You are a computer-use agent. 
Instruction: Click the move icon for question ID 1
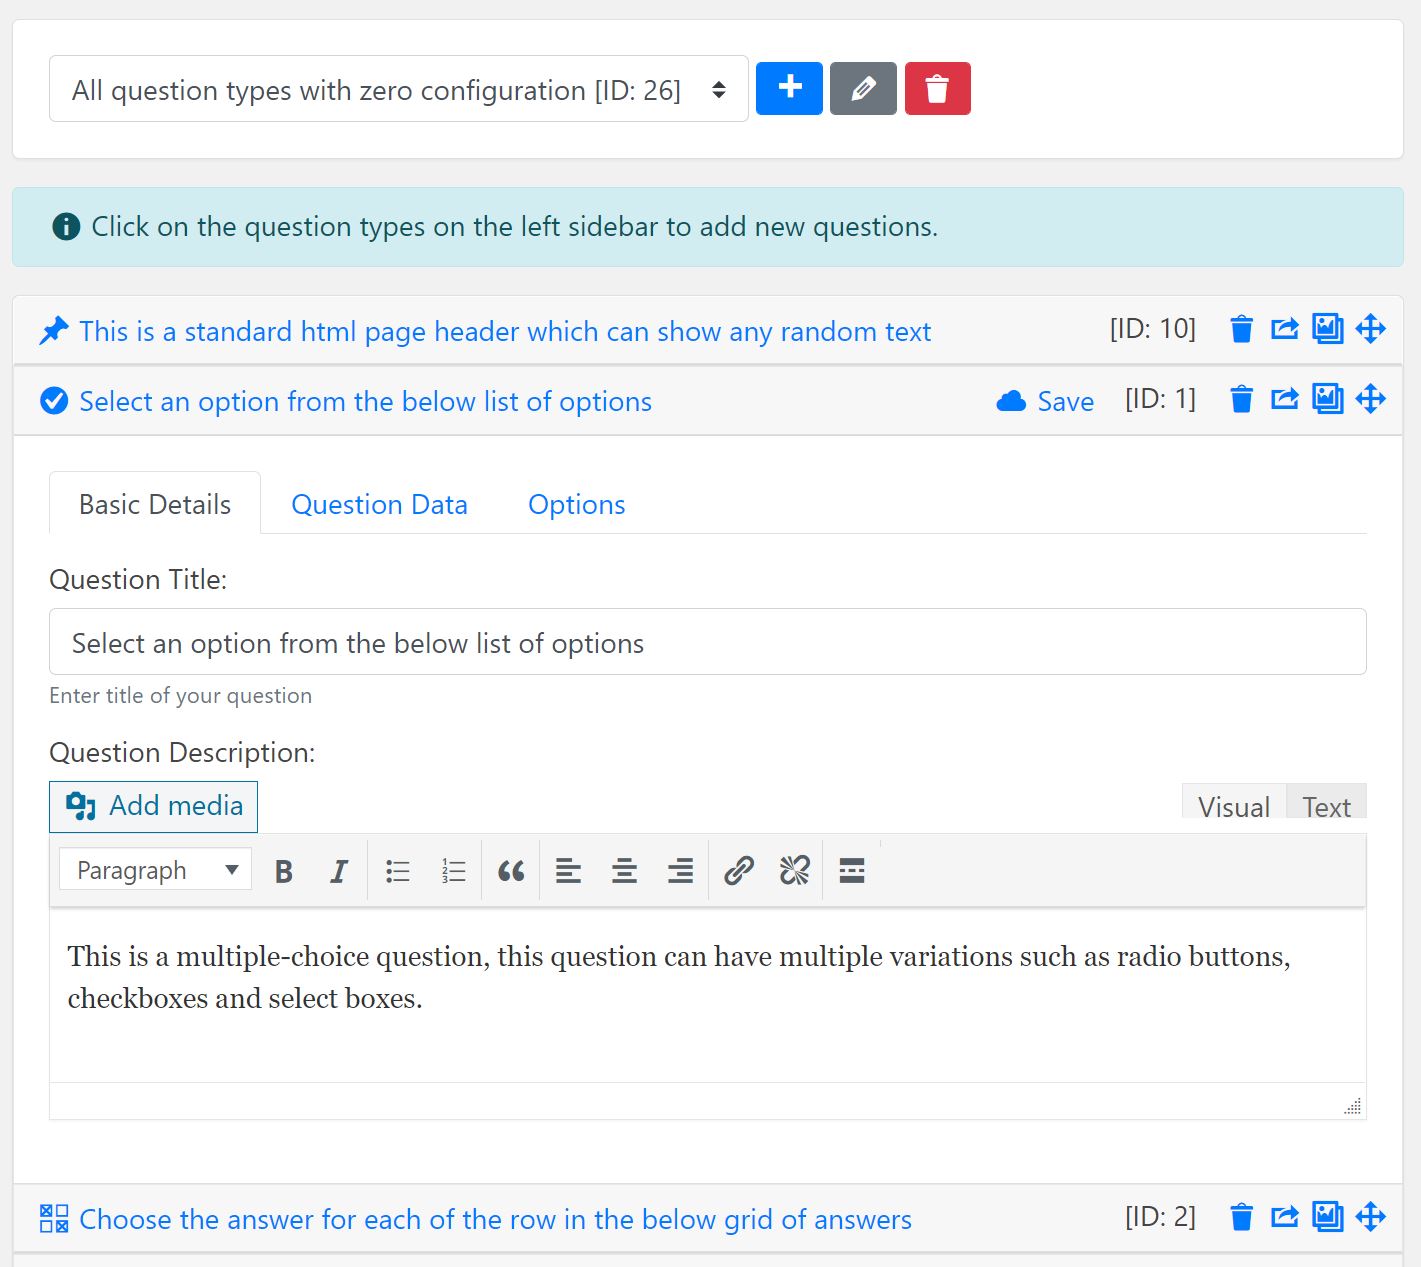click(x=1370, y=399)
